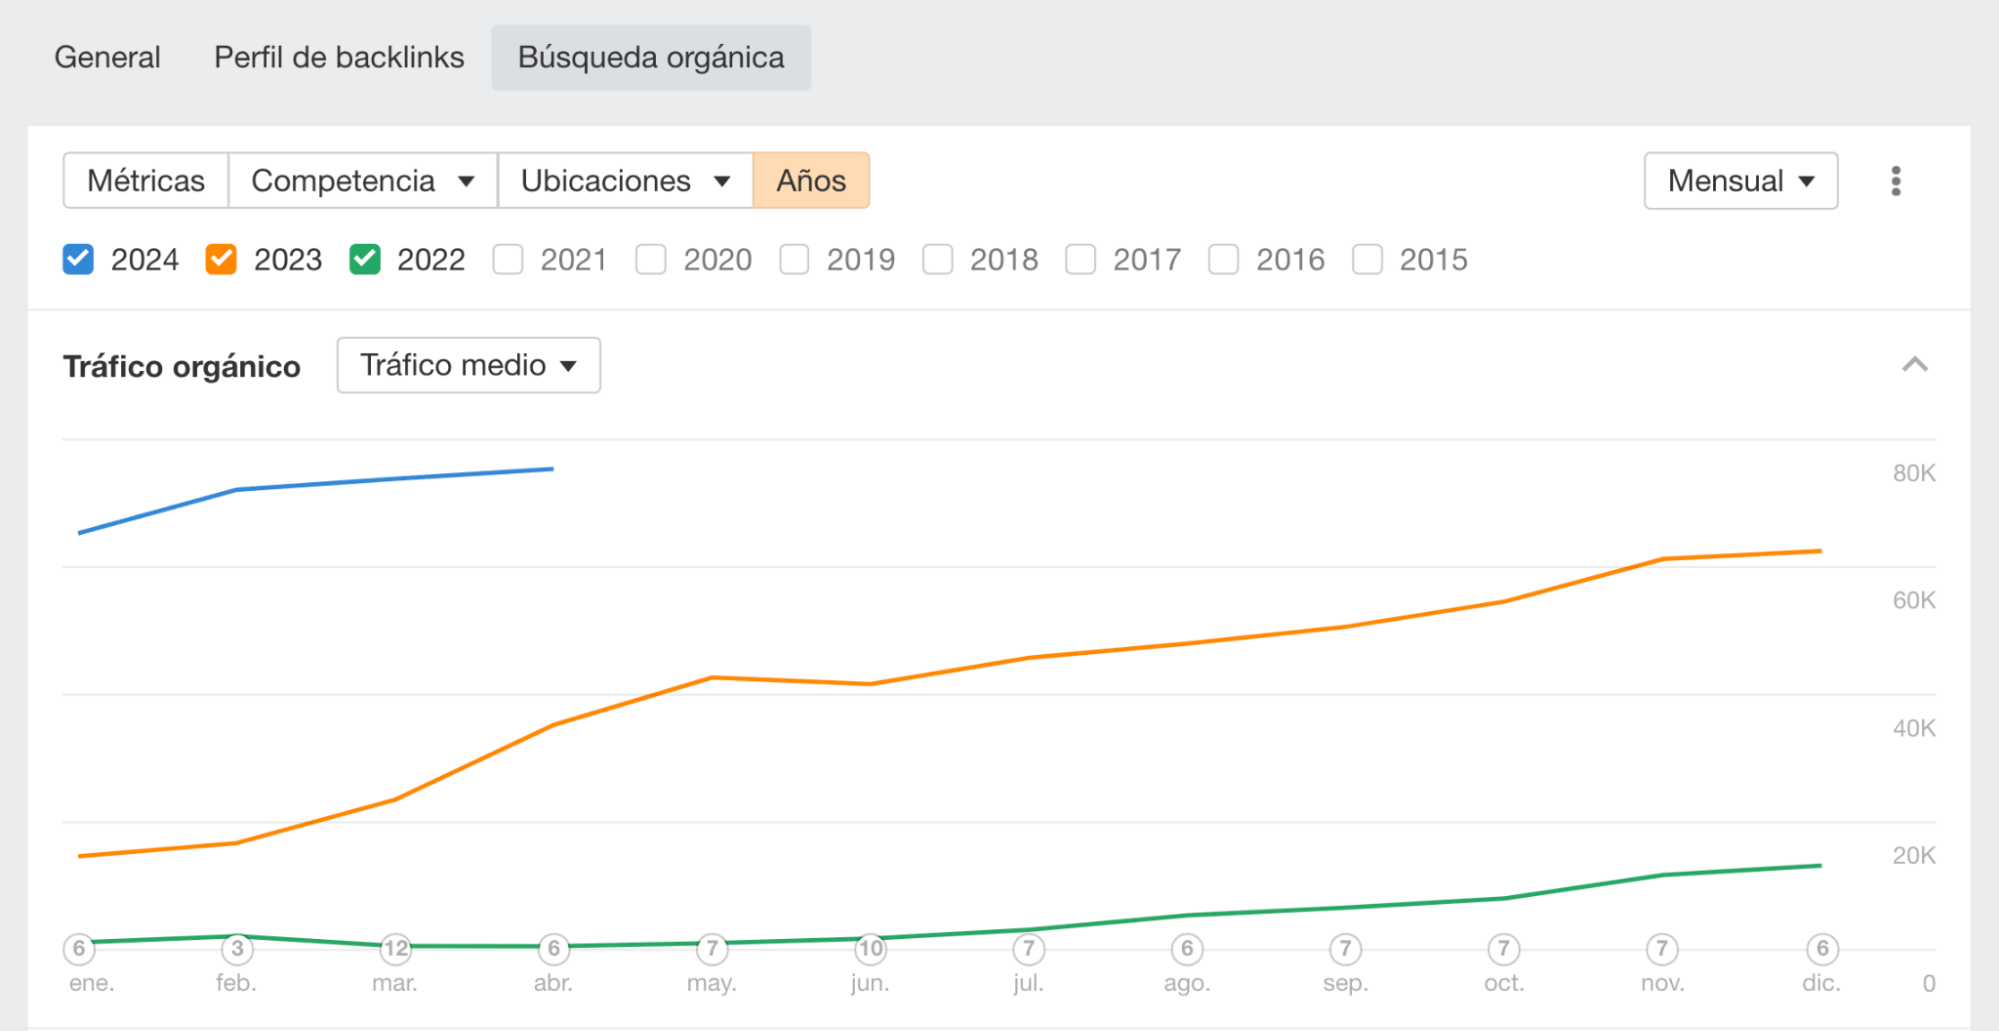Viewport: 1999px width, 1031px height.
Task: Click the circled 7 marker above nov.
Action: (1662, 948)
